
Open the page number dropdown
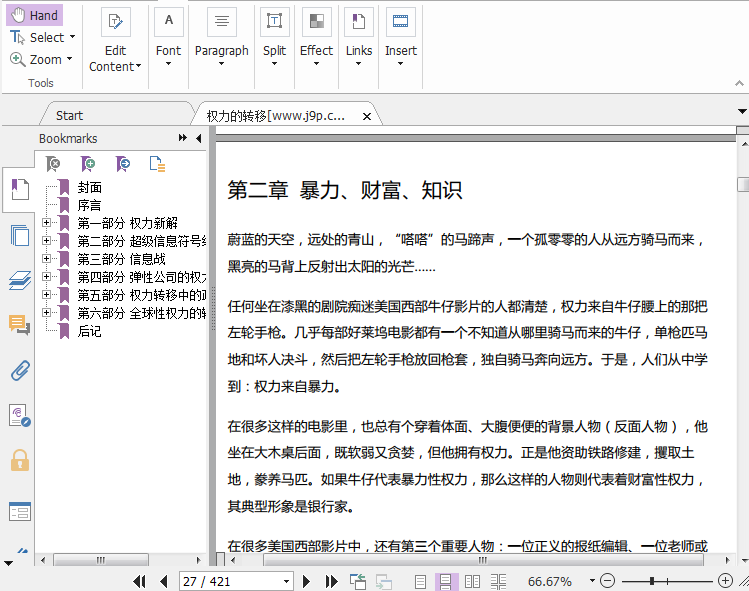pos(286,581)
